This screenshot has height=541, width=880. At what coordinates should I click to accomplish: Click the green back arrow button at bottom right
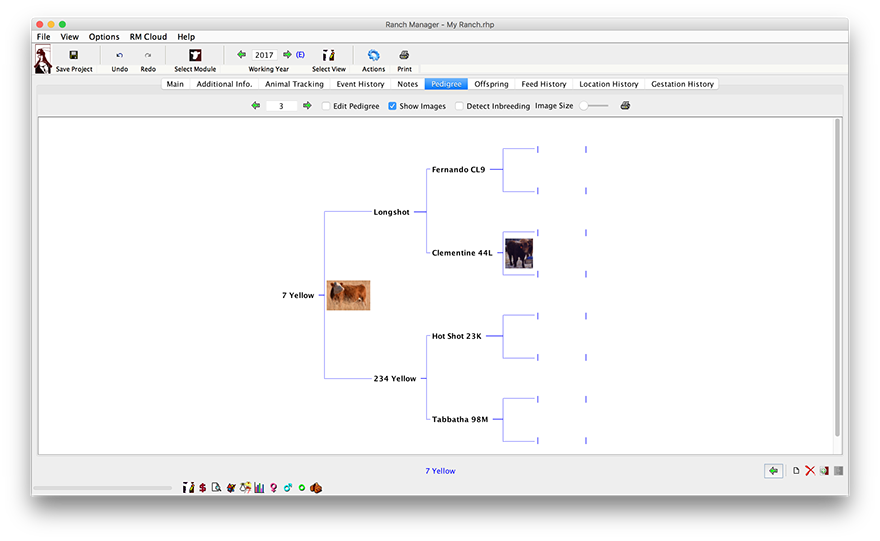click(773, 471)
